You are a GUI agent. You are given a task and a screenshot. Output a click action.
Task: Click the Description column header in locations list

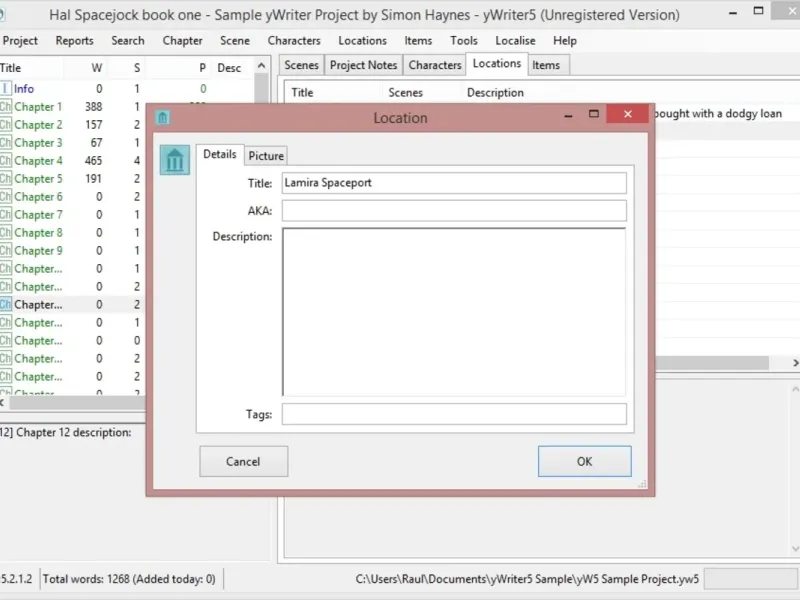pos(495,93)
